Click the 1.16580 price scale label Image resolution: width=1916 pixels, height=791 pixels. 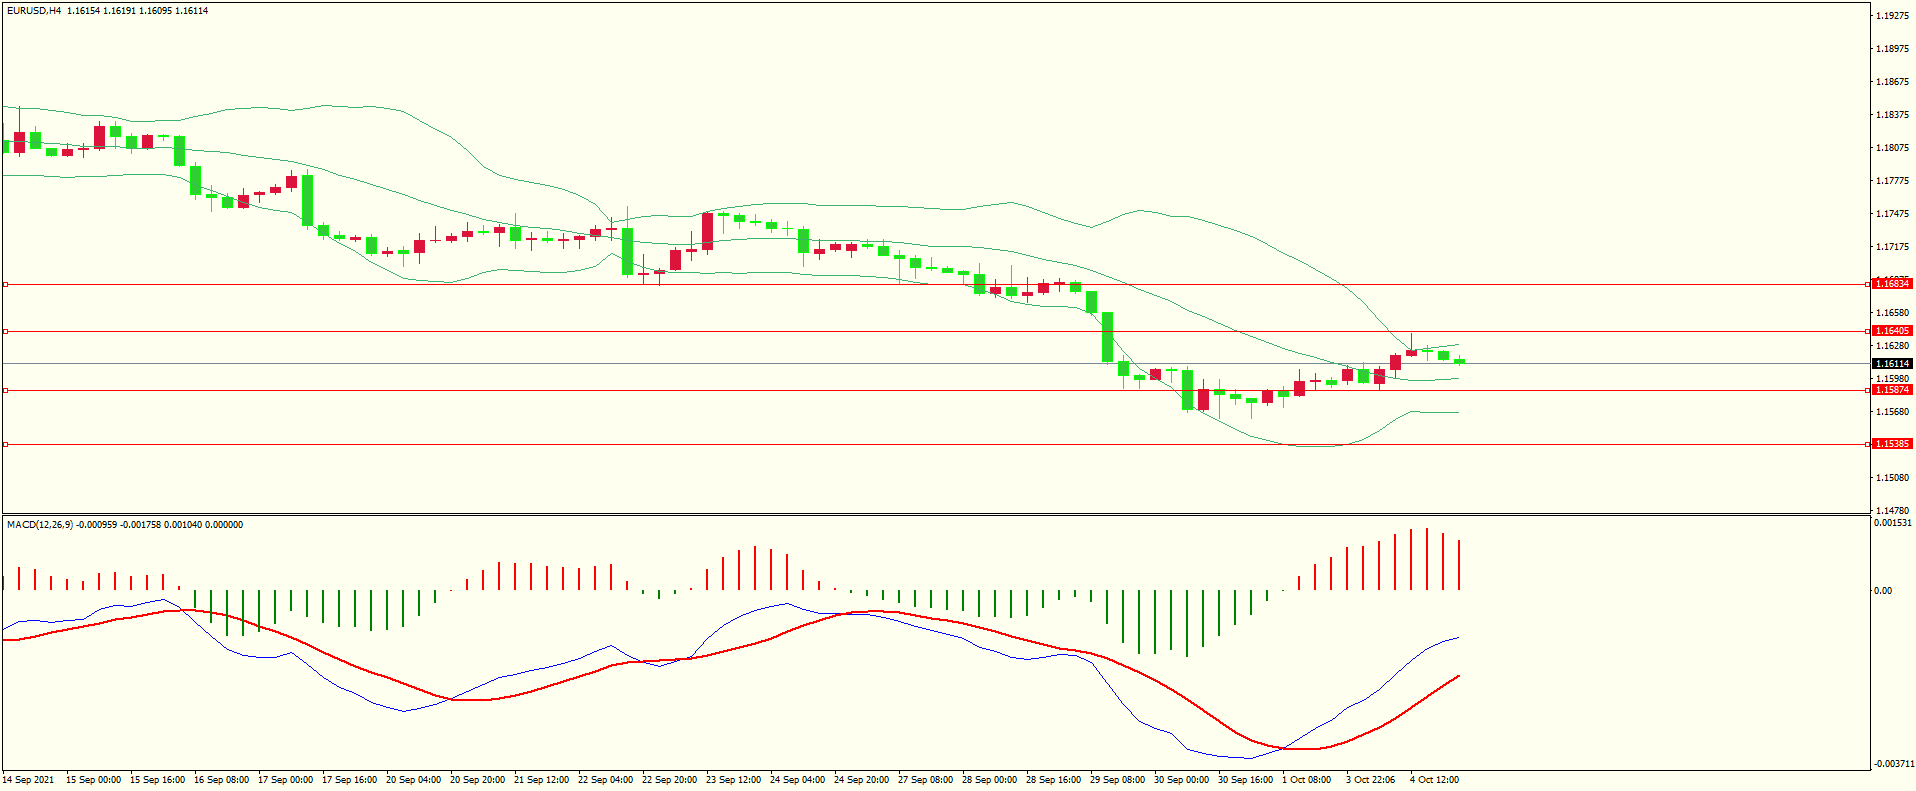coord(1893,313)
